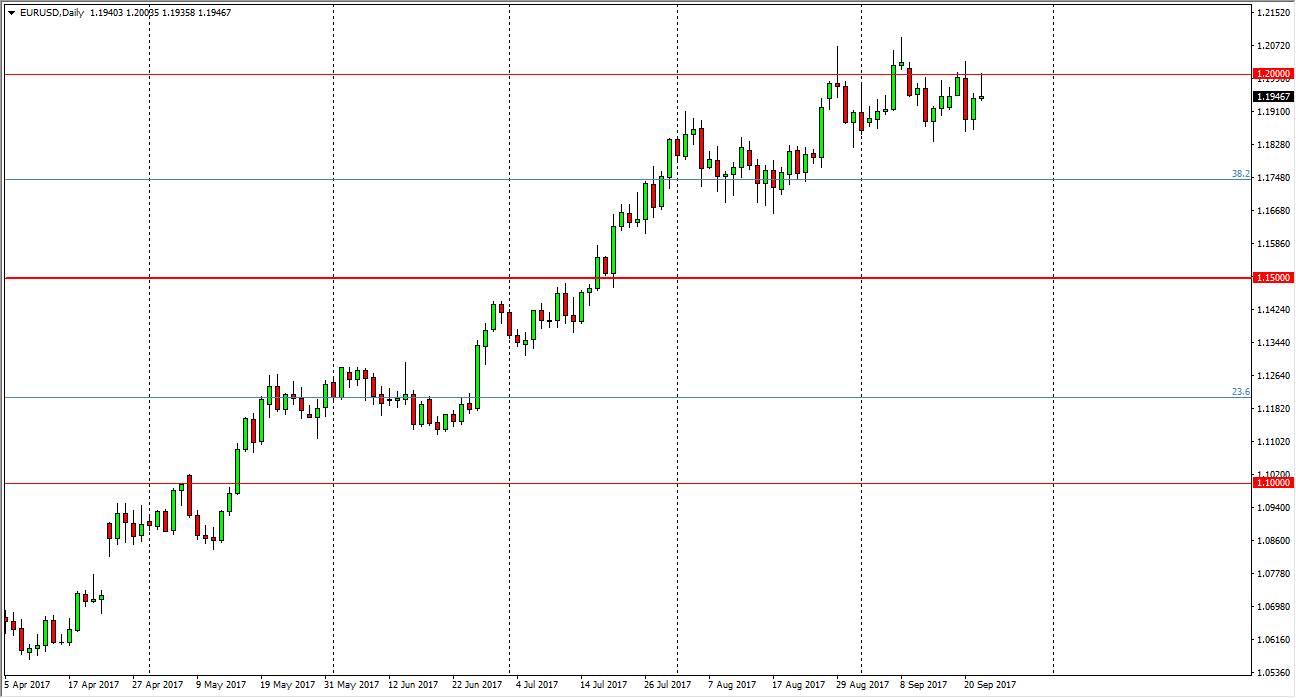Select the latest candlestick on the chart

coord(981,97)
